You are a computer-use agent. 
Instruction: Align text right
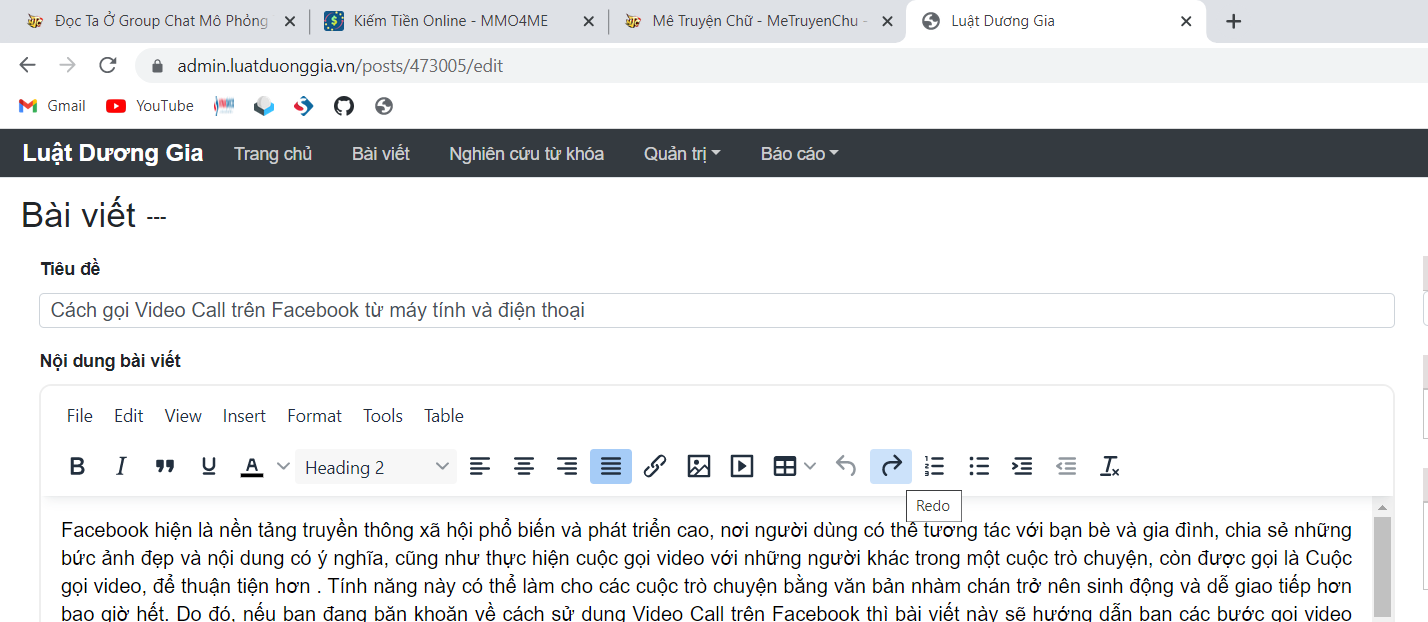coord(567,466)
